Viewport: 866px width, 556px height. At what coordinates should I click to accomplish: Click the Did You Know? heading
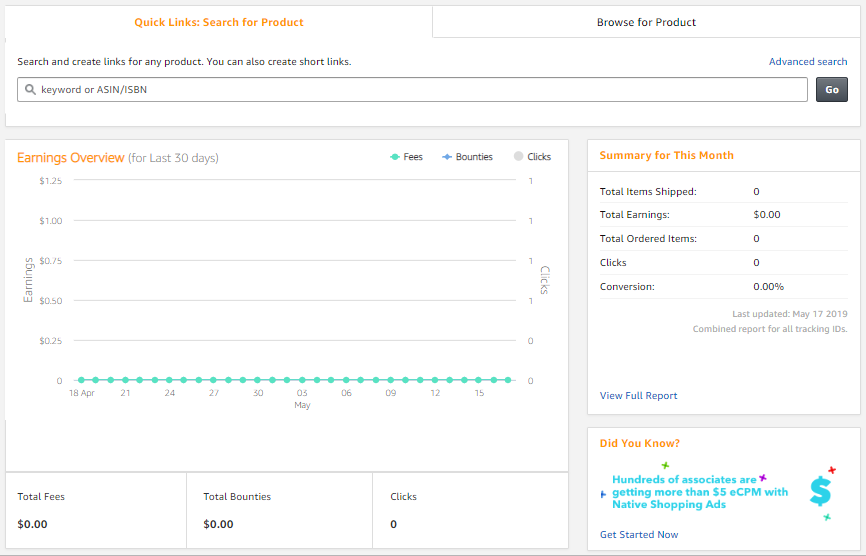640,443
